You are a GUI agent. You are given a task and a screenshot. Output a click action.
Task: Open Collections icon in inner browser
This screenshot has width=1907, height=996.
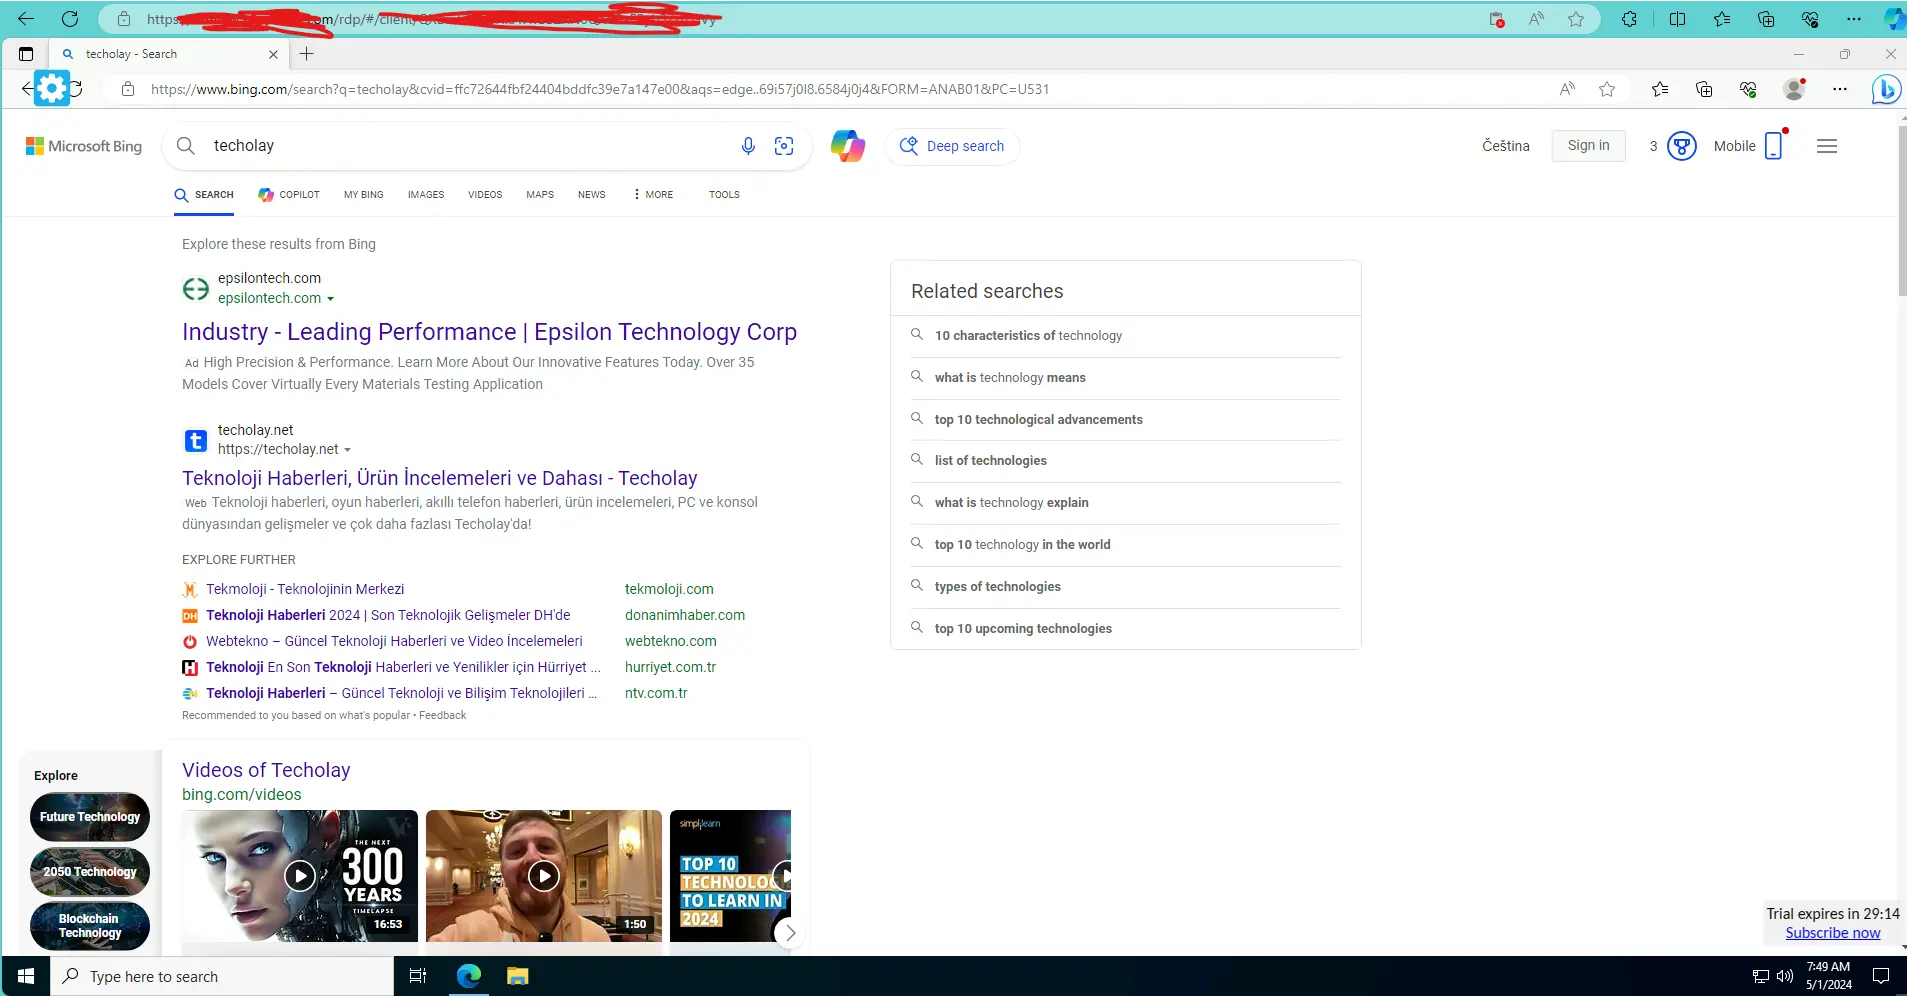click(1704, 89)
